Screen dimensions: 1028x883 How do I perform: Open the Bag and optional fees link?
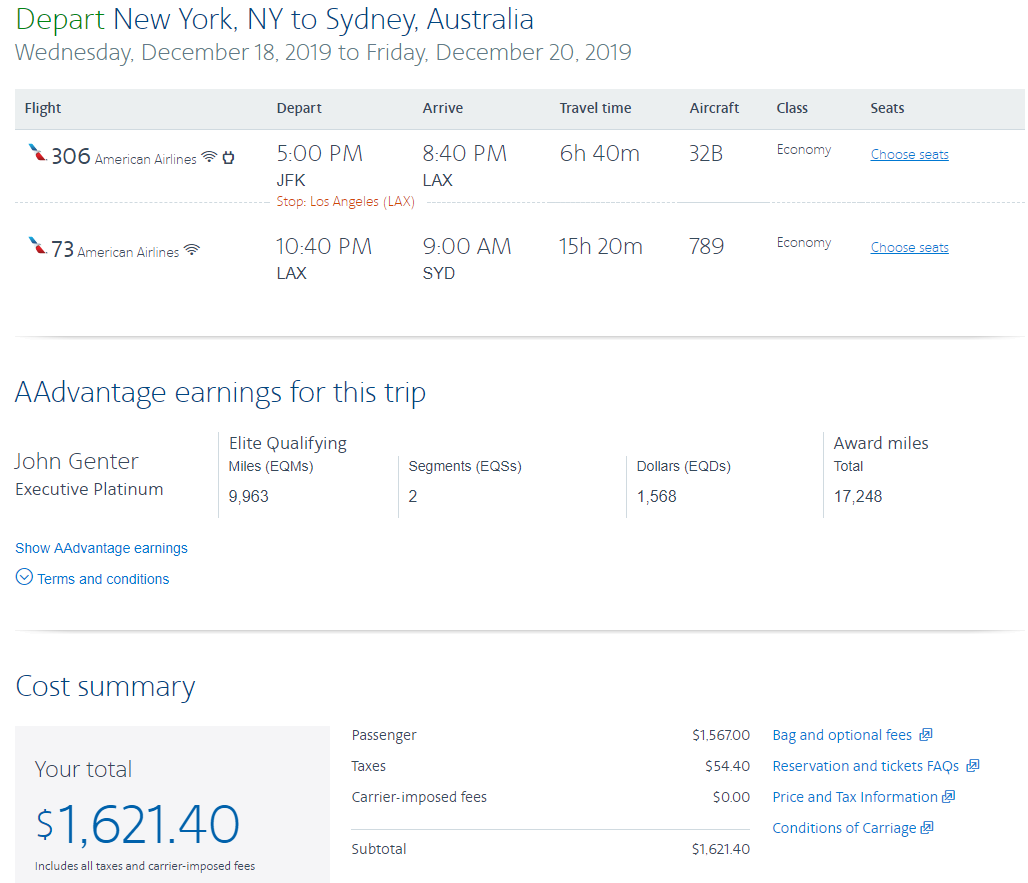point(842,735)
